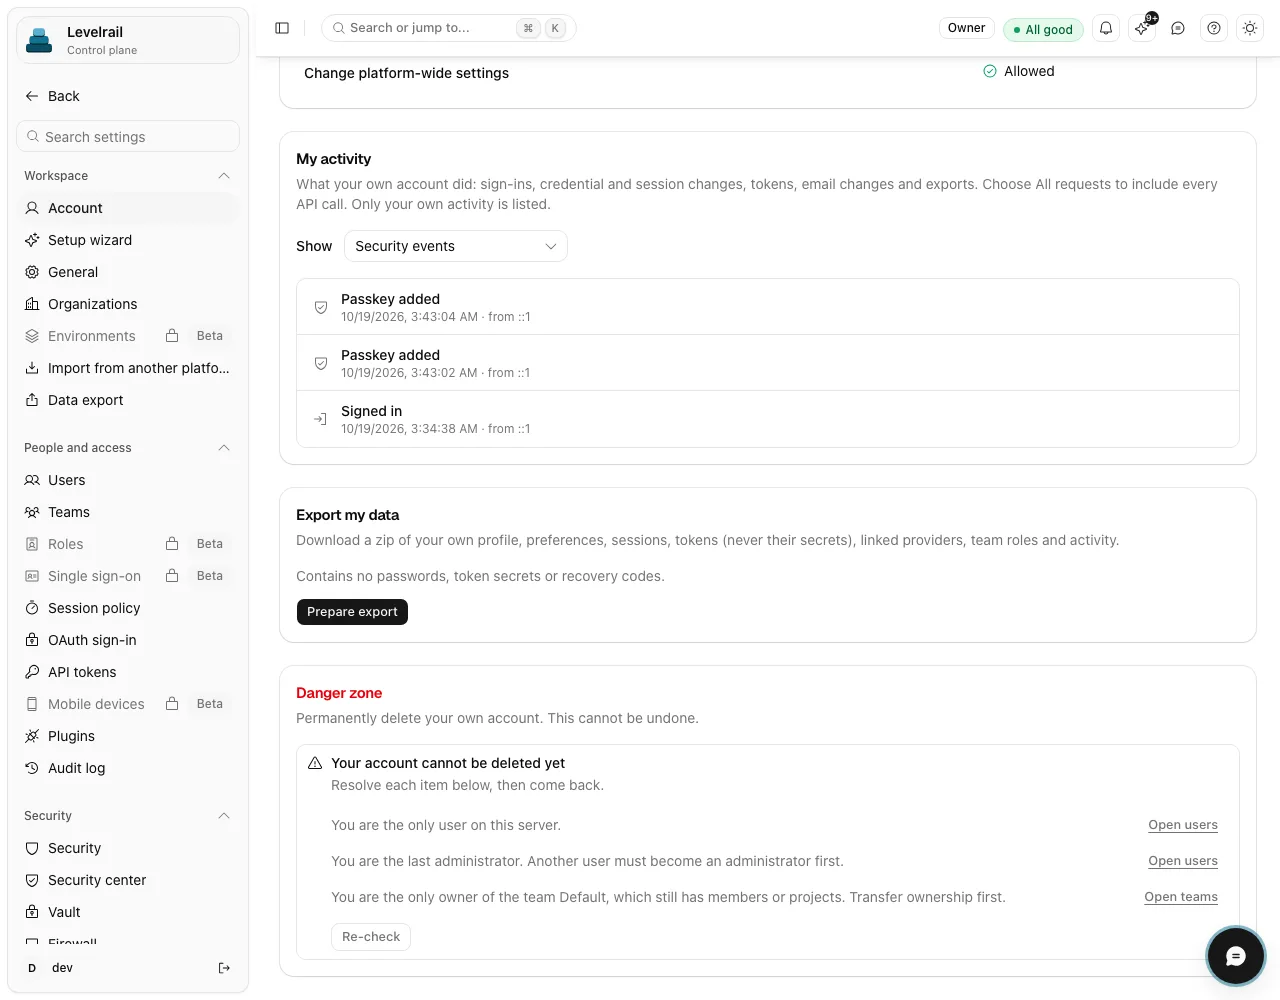Viewport: 1280px width, 1000px height.
Task: Select the Signed in activity entry
Action: (768, 419)
